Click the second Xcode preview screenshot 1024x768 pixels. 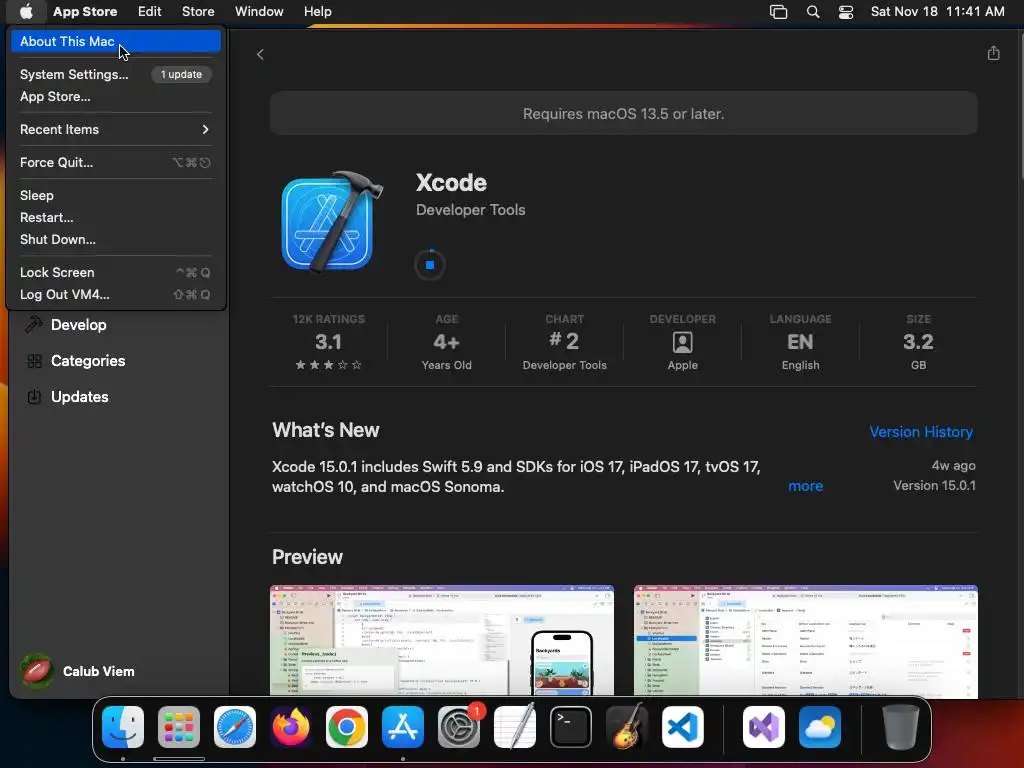tap(805, 641)
